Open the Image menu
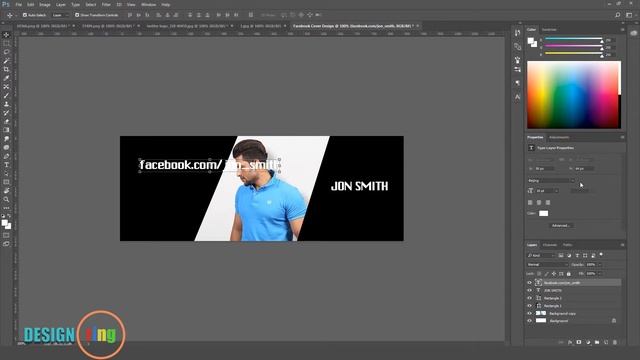640x360 pixels. [x=44, y=4]
